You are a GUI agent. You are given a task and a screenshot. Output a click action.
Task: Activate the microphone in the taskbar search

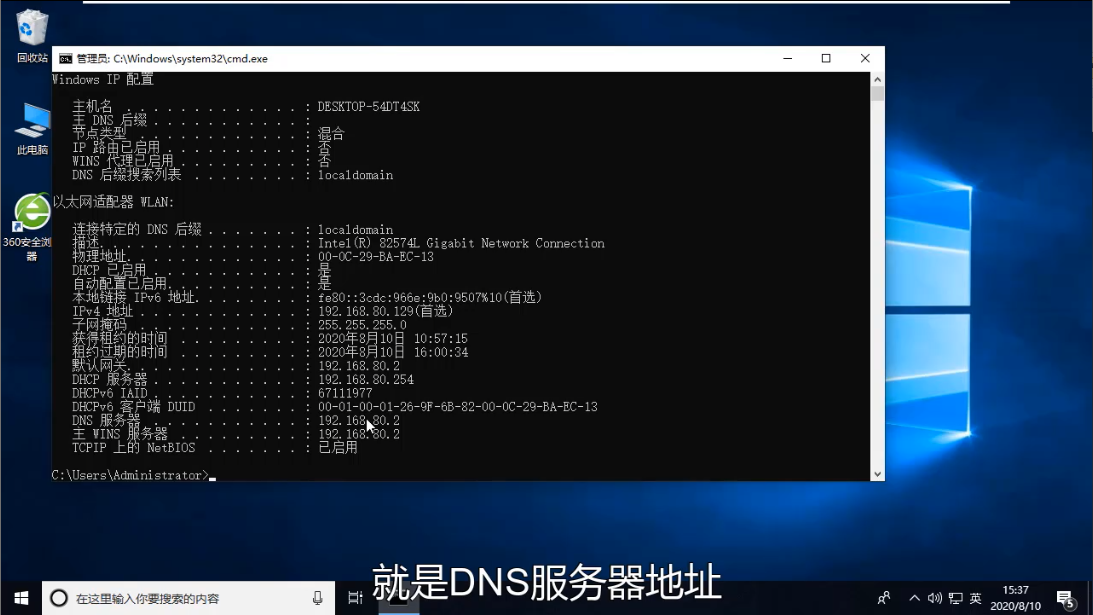(x=317, y=598)
